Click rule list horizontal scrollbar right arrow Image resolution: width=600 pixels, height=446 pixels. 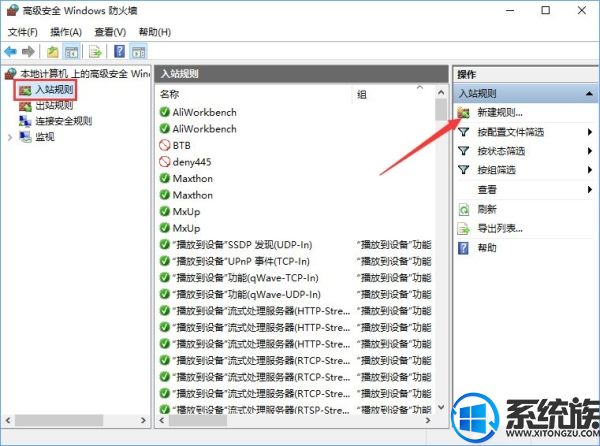point(428,420)
